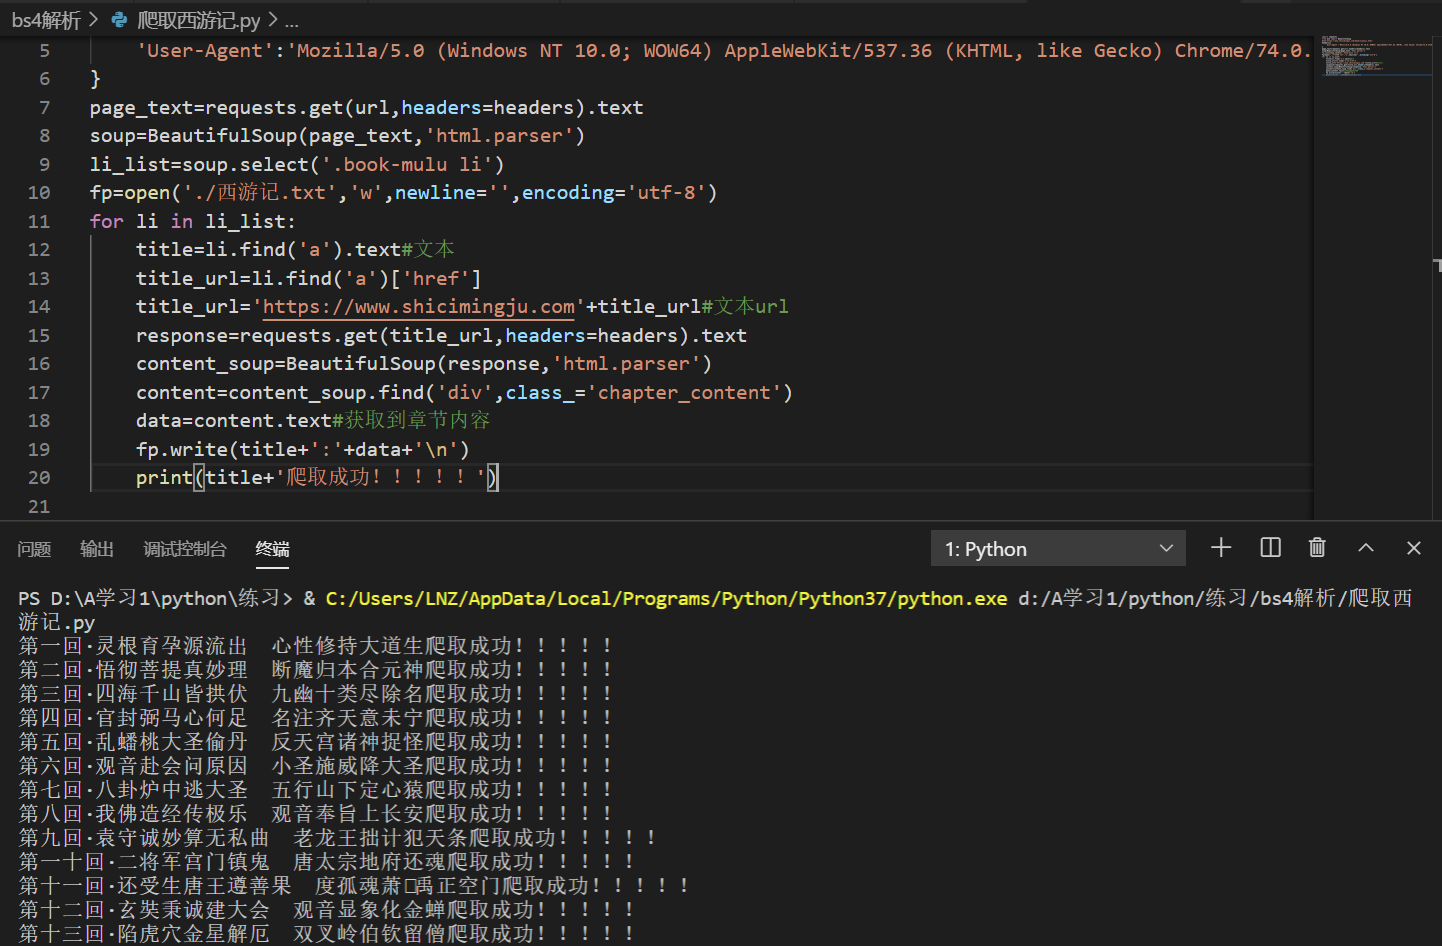The width and height of the screenshot is (1442, 946).
Task: Click line number 10 in the gutter
Action: point(38,192)
